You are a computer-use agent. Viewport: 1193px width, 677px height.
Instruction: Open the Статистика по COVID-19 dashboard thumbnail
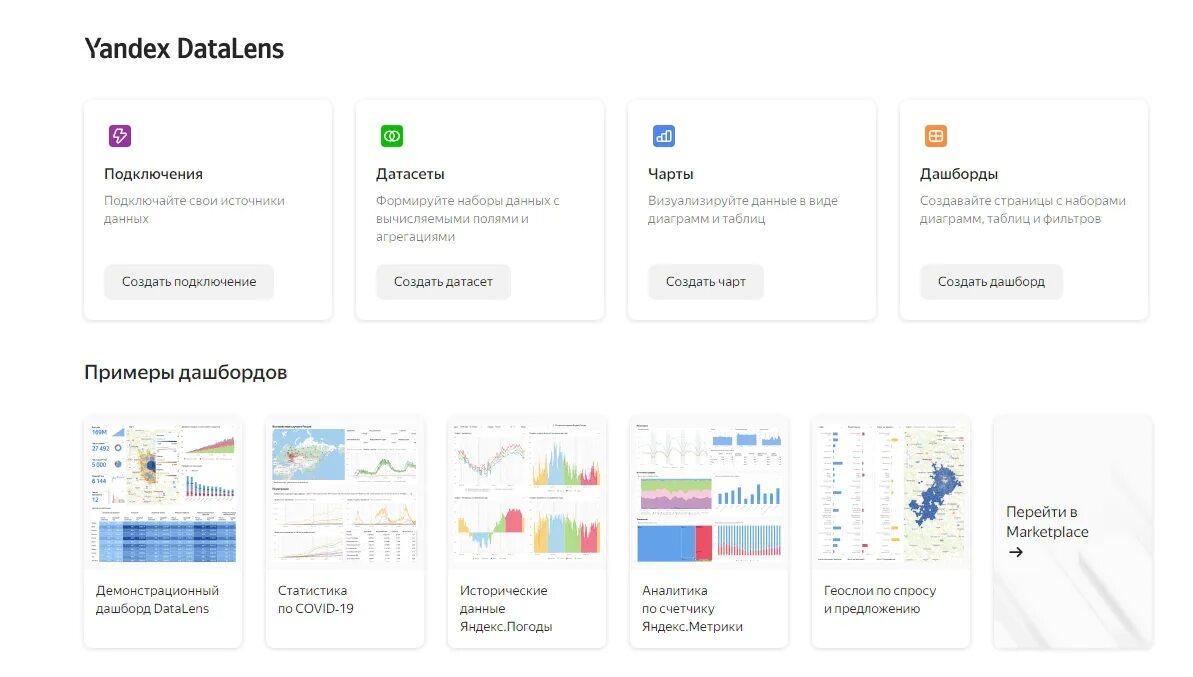coord(345,493)
